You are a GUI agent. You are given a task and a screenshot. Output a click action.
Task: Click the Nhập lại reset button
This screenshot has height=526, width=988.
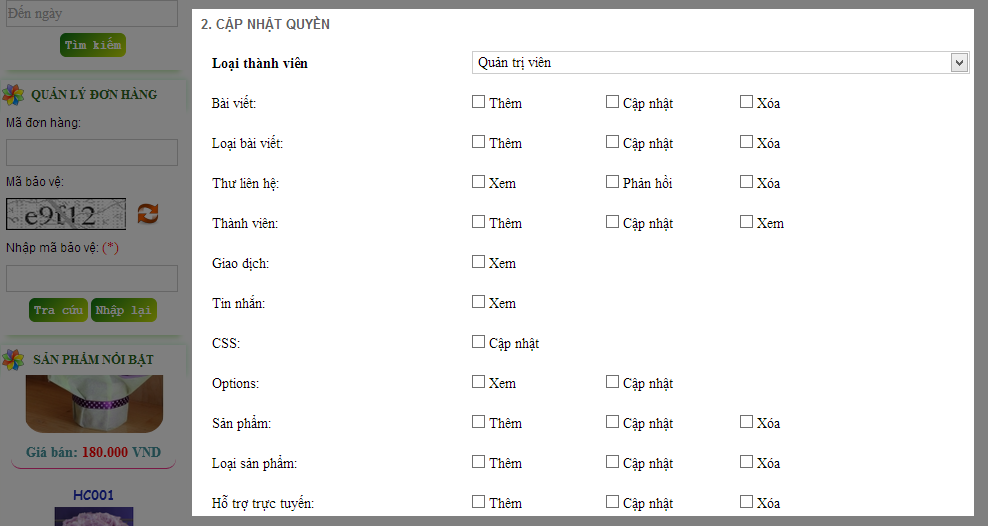124,310
